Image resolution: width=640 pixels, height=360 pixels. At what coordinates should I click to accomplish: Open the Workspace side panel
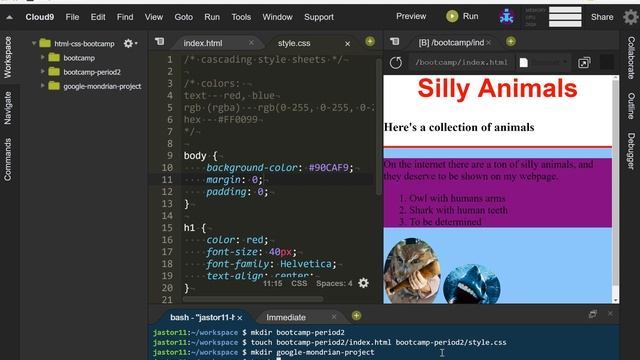coord(8,57)
